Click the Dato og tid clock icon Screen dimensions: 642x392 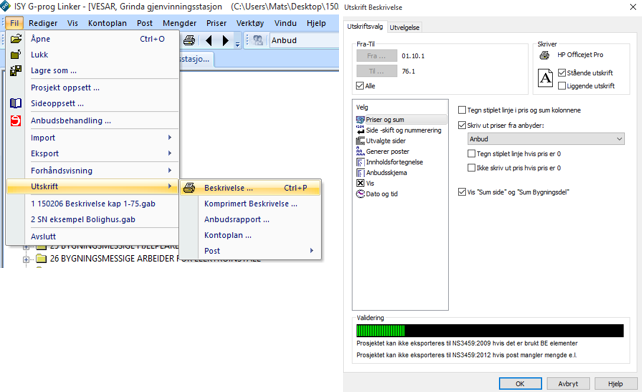(x=360, y=194)
